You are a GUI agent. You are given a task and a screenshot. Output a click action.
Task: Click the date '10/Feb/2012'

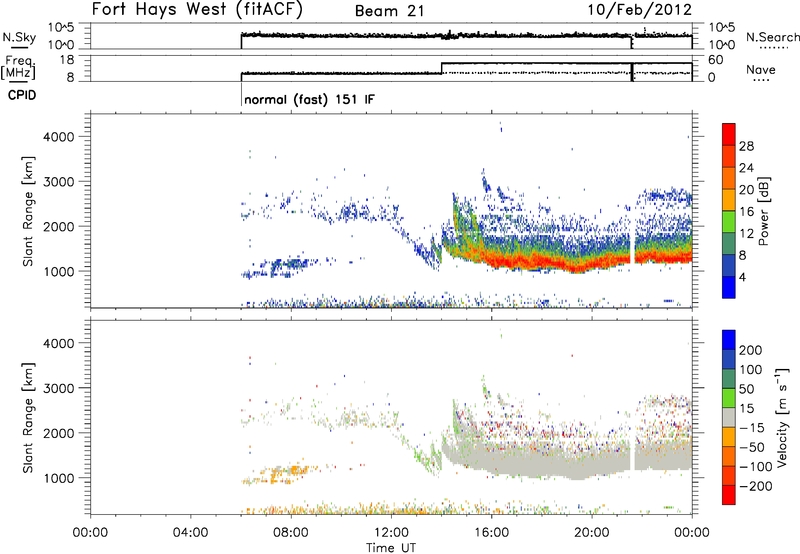click(x=640, y=10)
